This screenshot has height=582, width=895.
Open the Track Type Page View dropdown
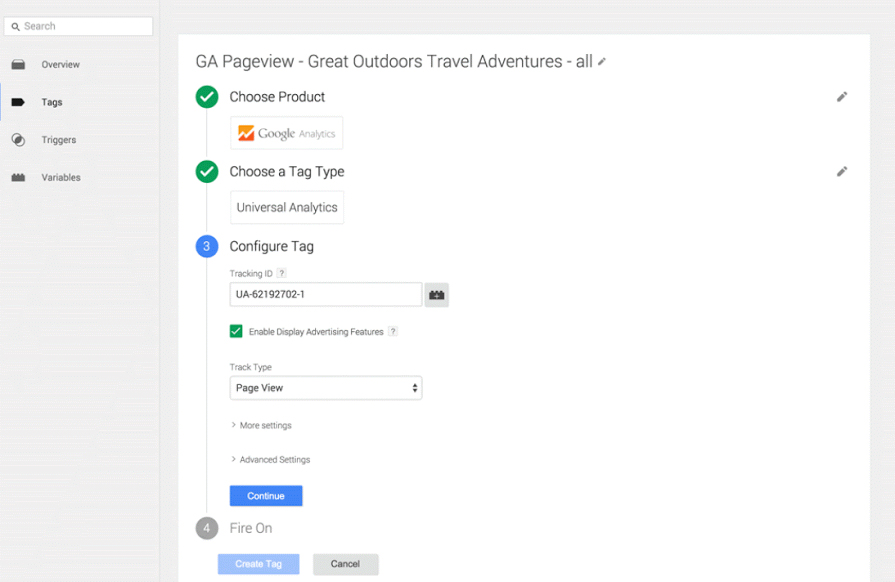pos(326,388)
